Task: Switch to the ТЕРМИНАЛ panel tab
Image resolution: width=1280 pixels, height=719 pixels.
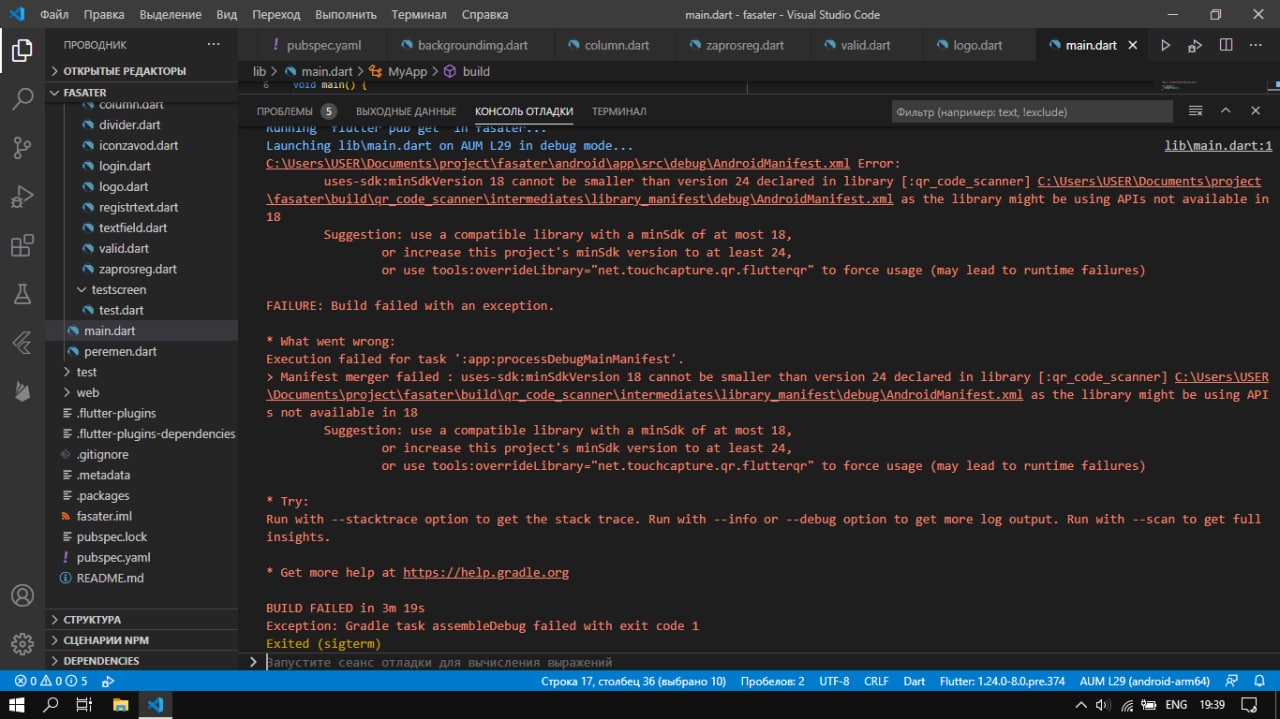Action: (x=619, y=111)
